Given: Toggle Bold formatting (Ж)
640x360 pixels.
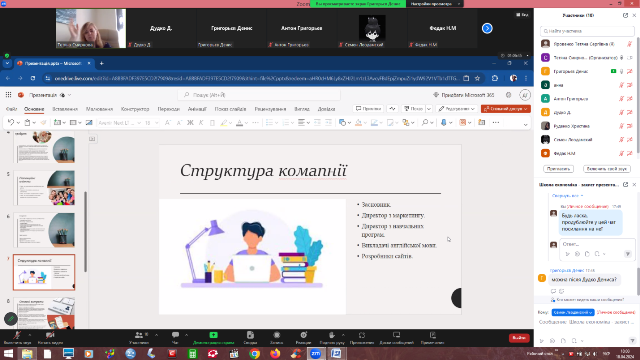Looking at the screenshot, I should 190,122.
